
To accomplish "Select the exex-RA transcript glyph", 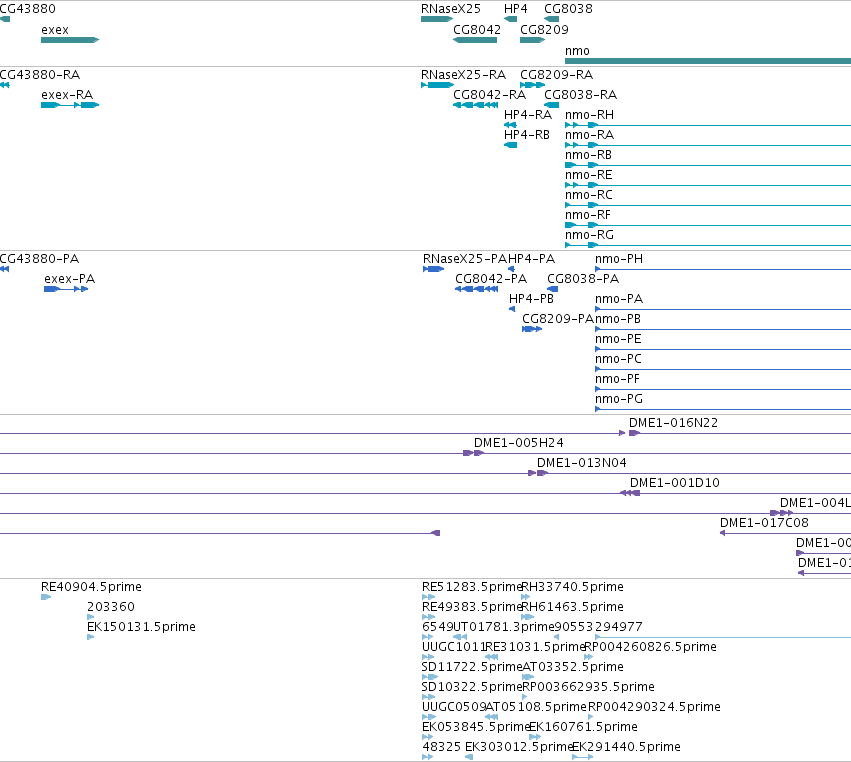I will (x=70, y=105).
